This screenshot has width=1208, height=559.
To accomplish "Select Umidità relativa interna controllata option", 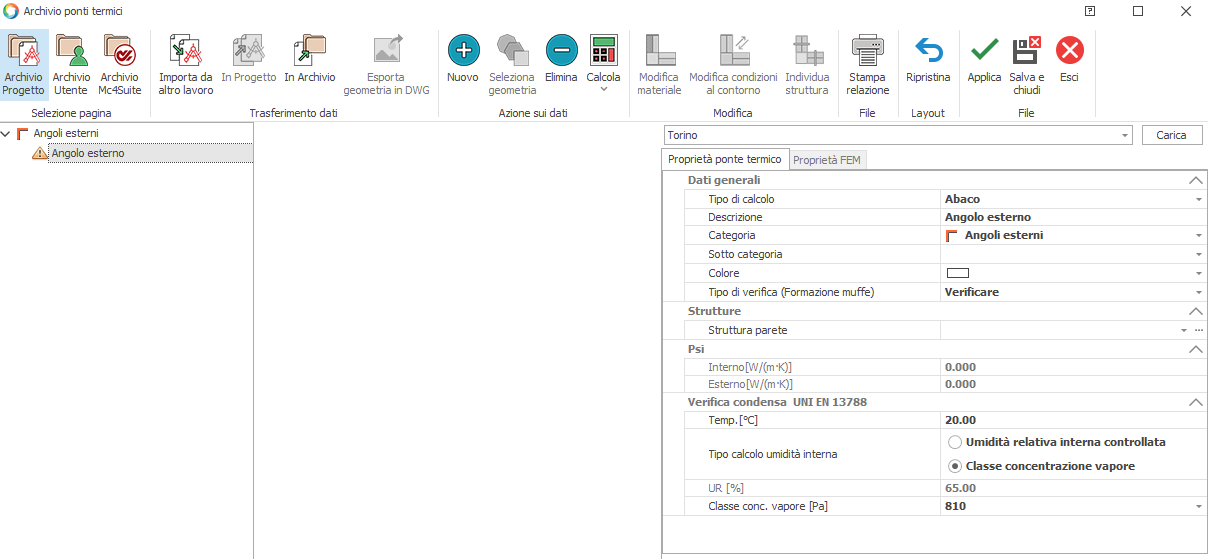I will (955, 442).
